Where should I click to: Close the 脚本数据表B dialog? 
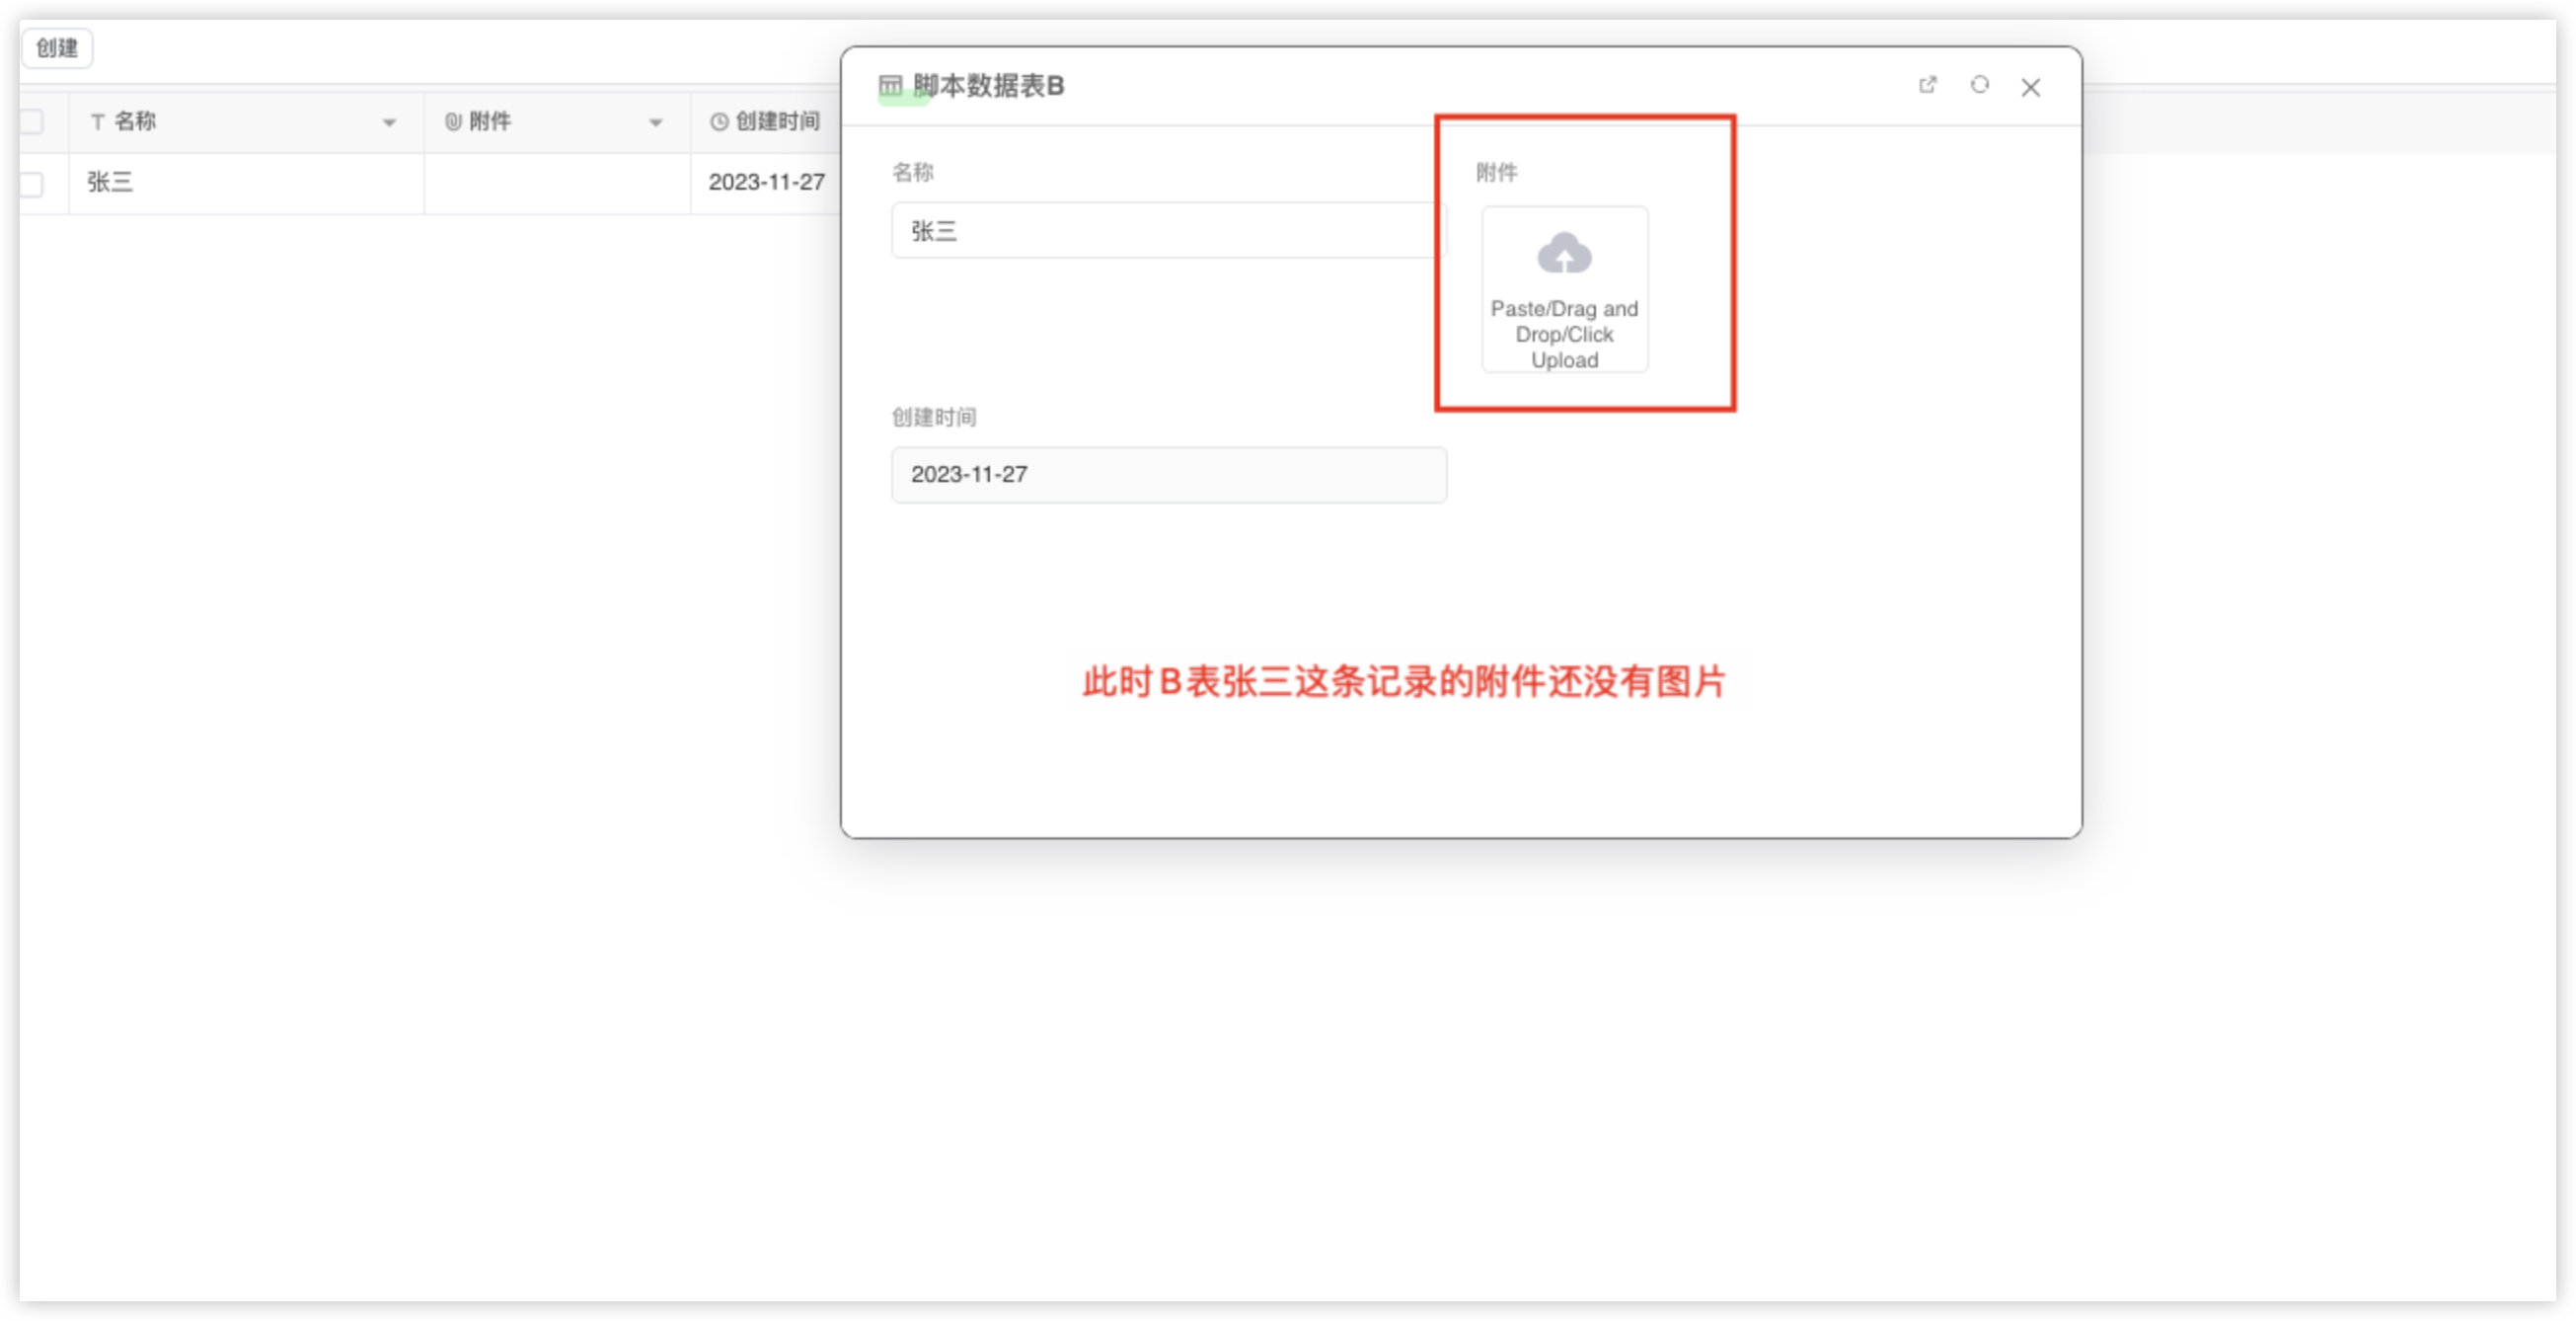(2030, 88)
